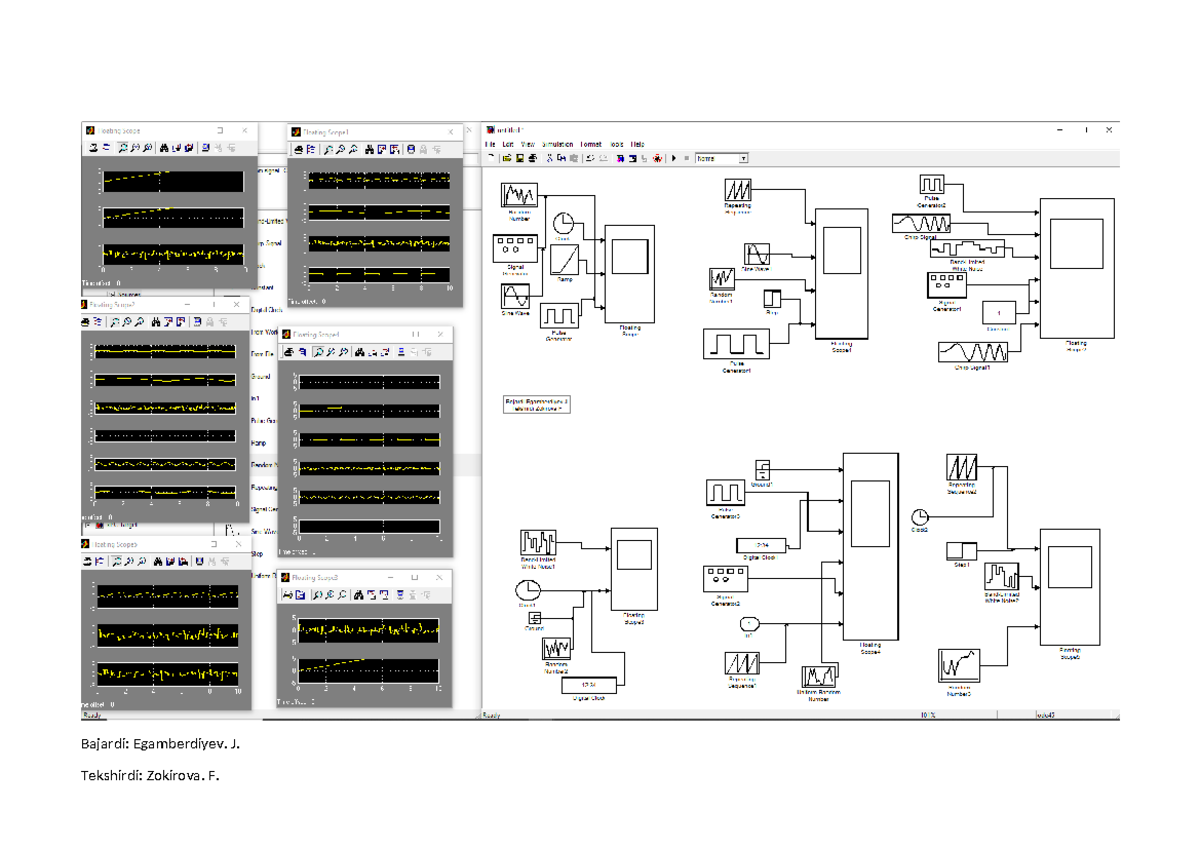Open a model file via the toolbar
Viewport: 1200px width, 849px height.
click(x=507, y=158)
